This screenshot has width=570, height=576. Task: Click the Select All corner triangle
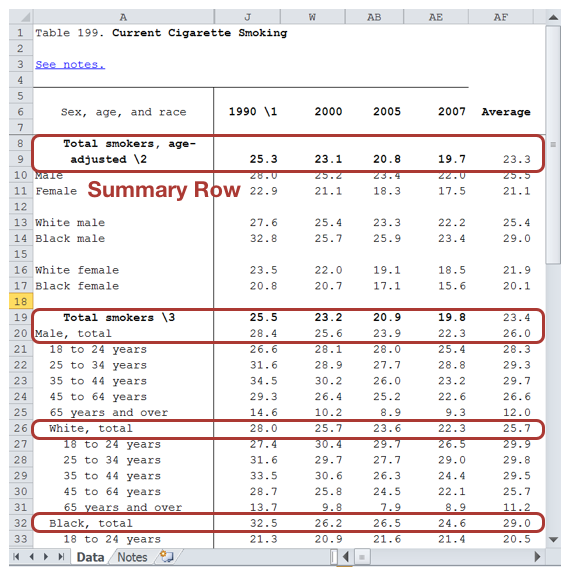coord(22,17)
